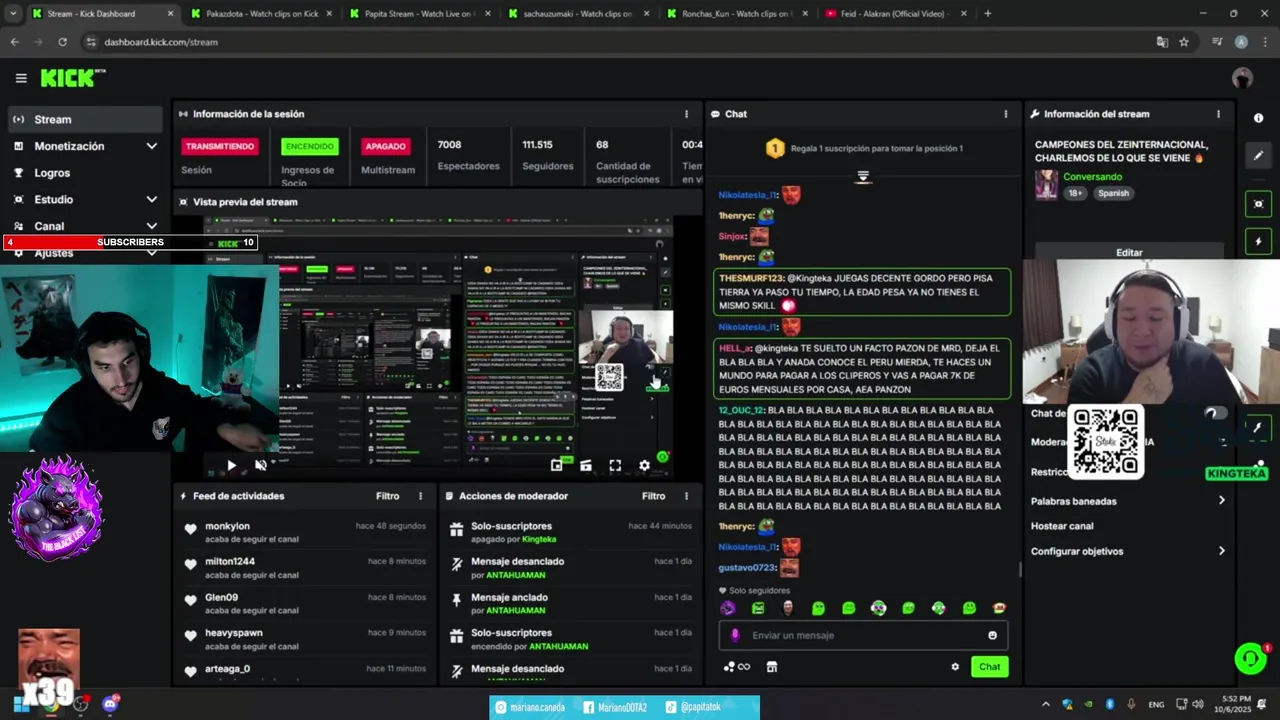1280x720 pixels.
Task: Click the Discord taskbar icon
Action: (x=110, y=704)
